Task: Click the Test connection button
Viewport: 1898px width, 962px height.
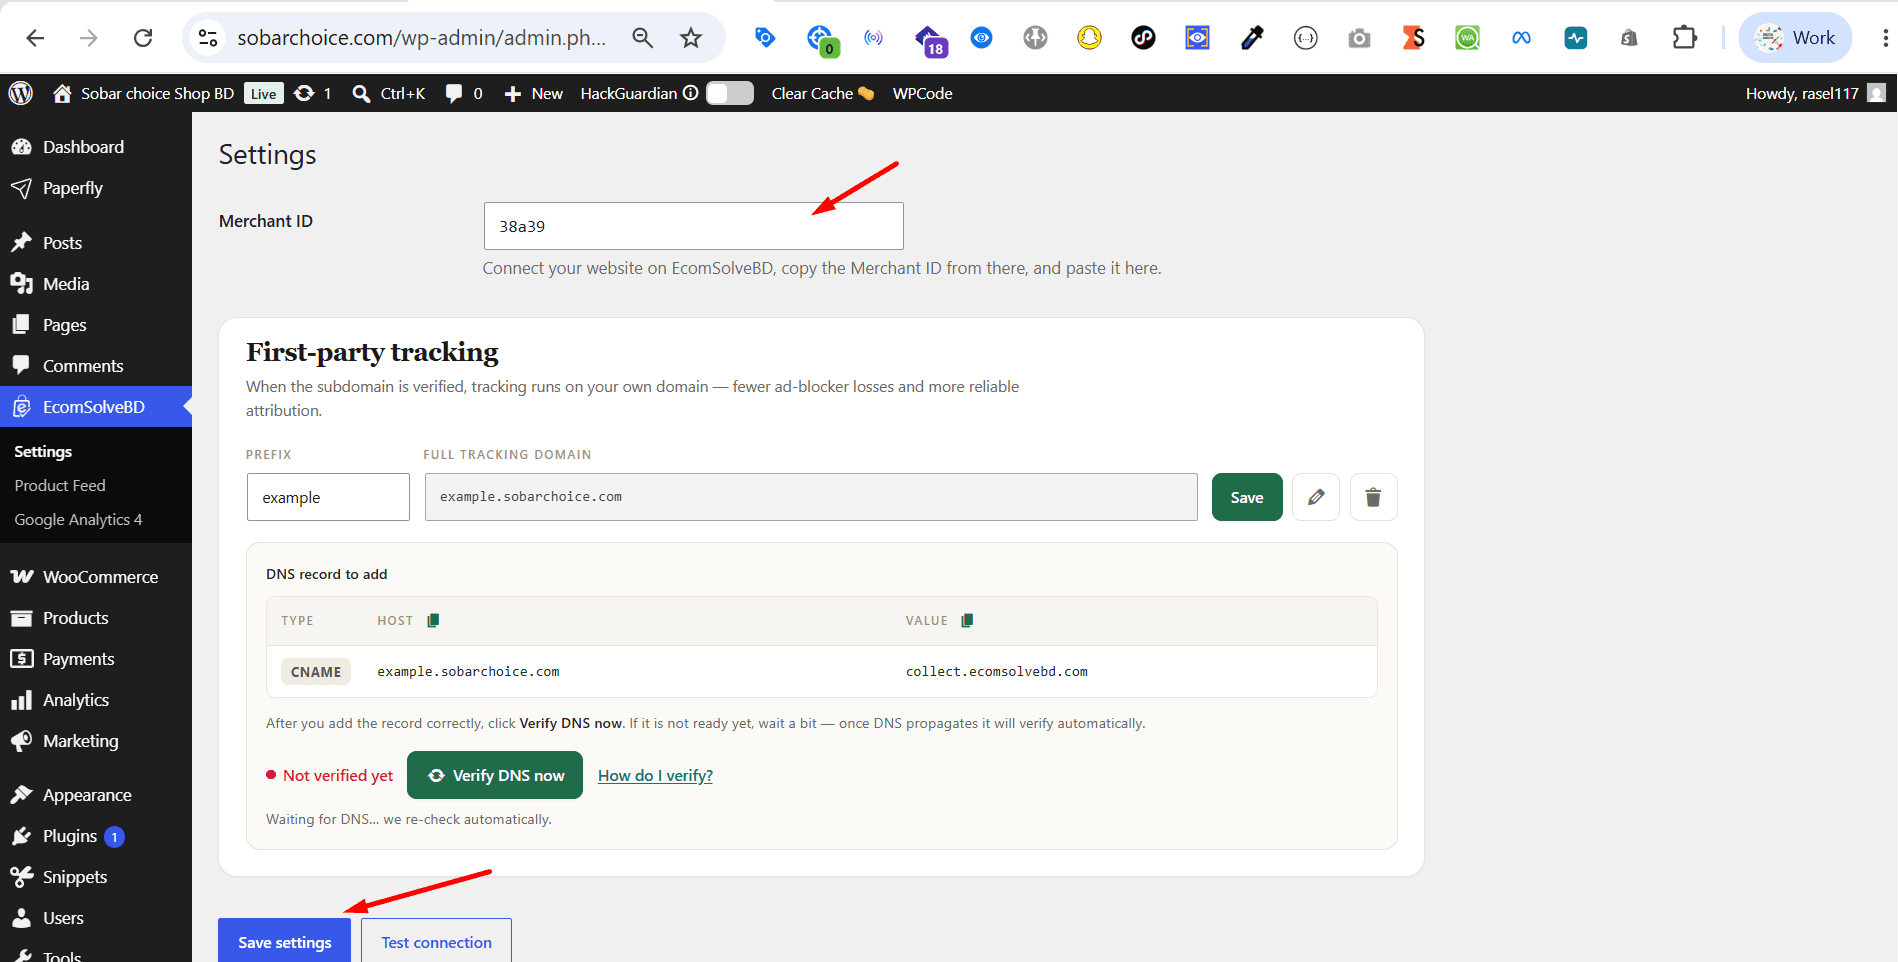Action: 437,941
